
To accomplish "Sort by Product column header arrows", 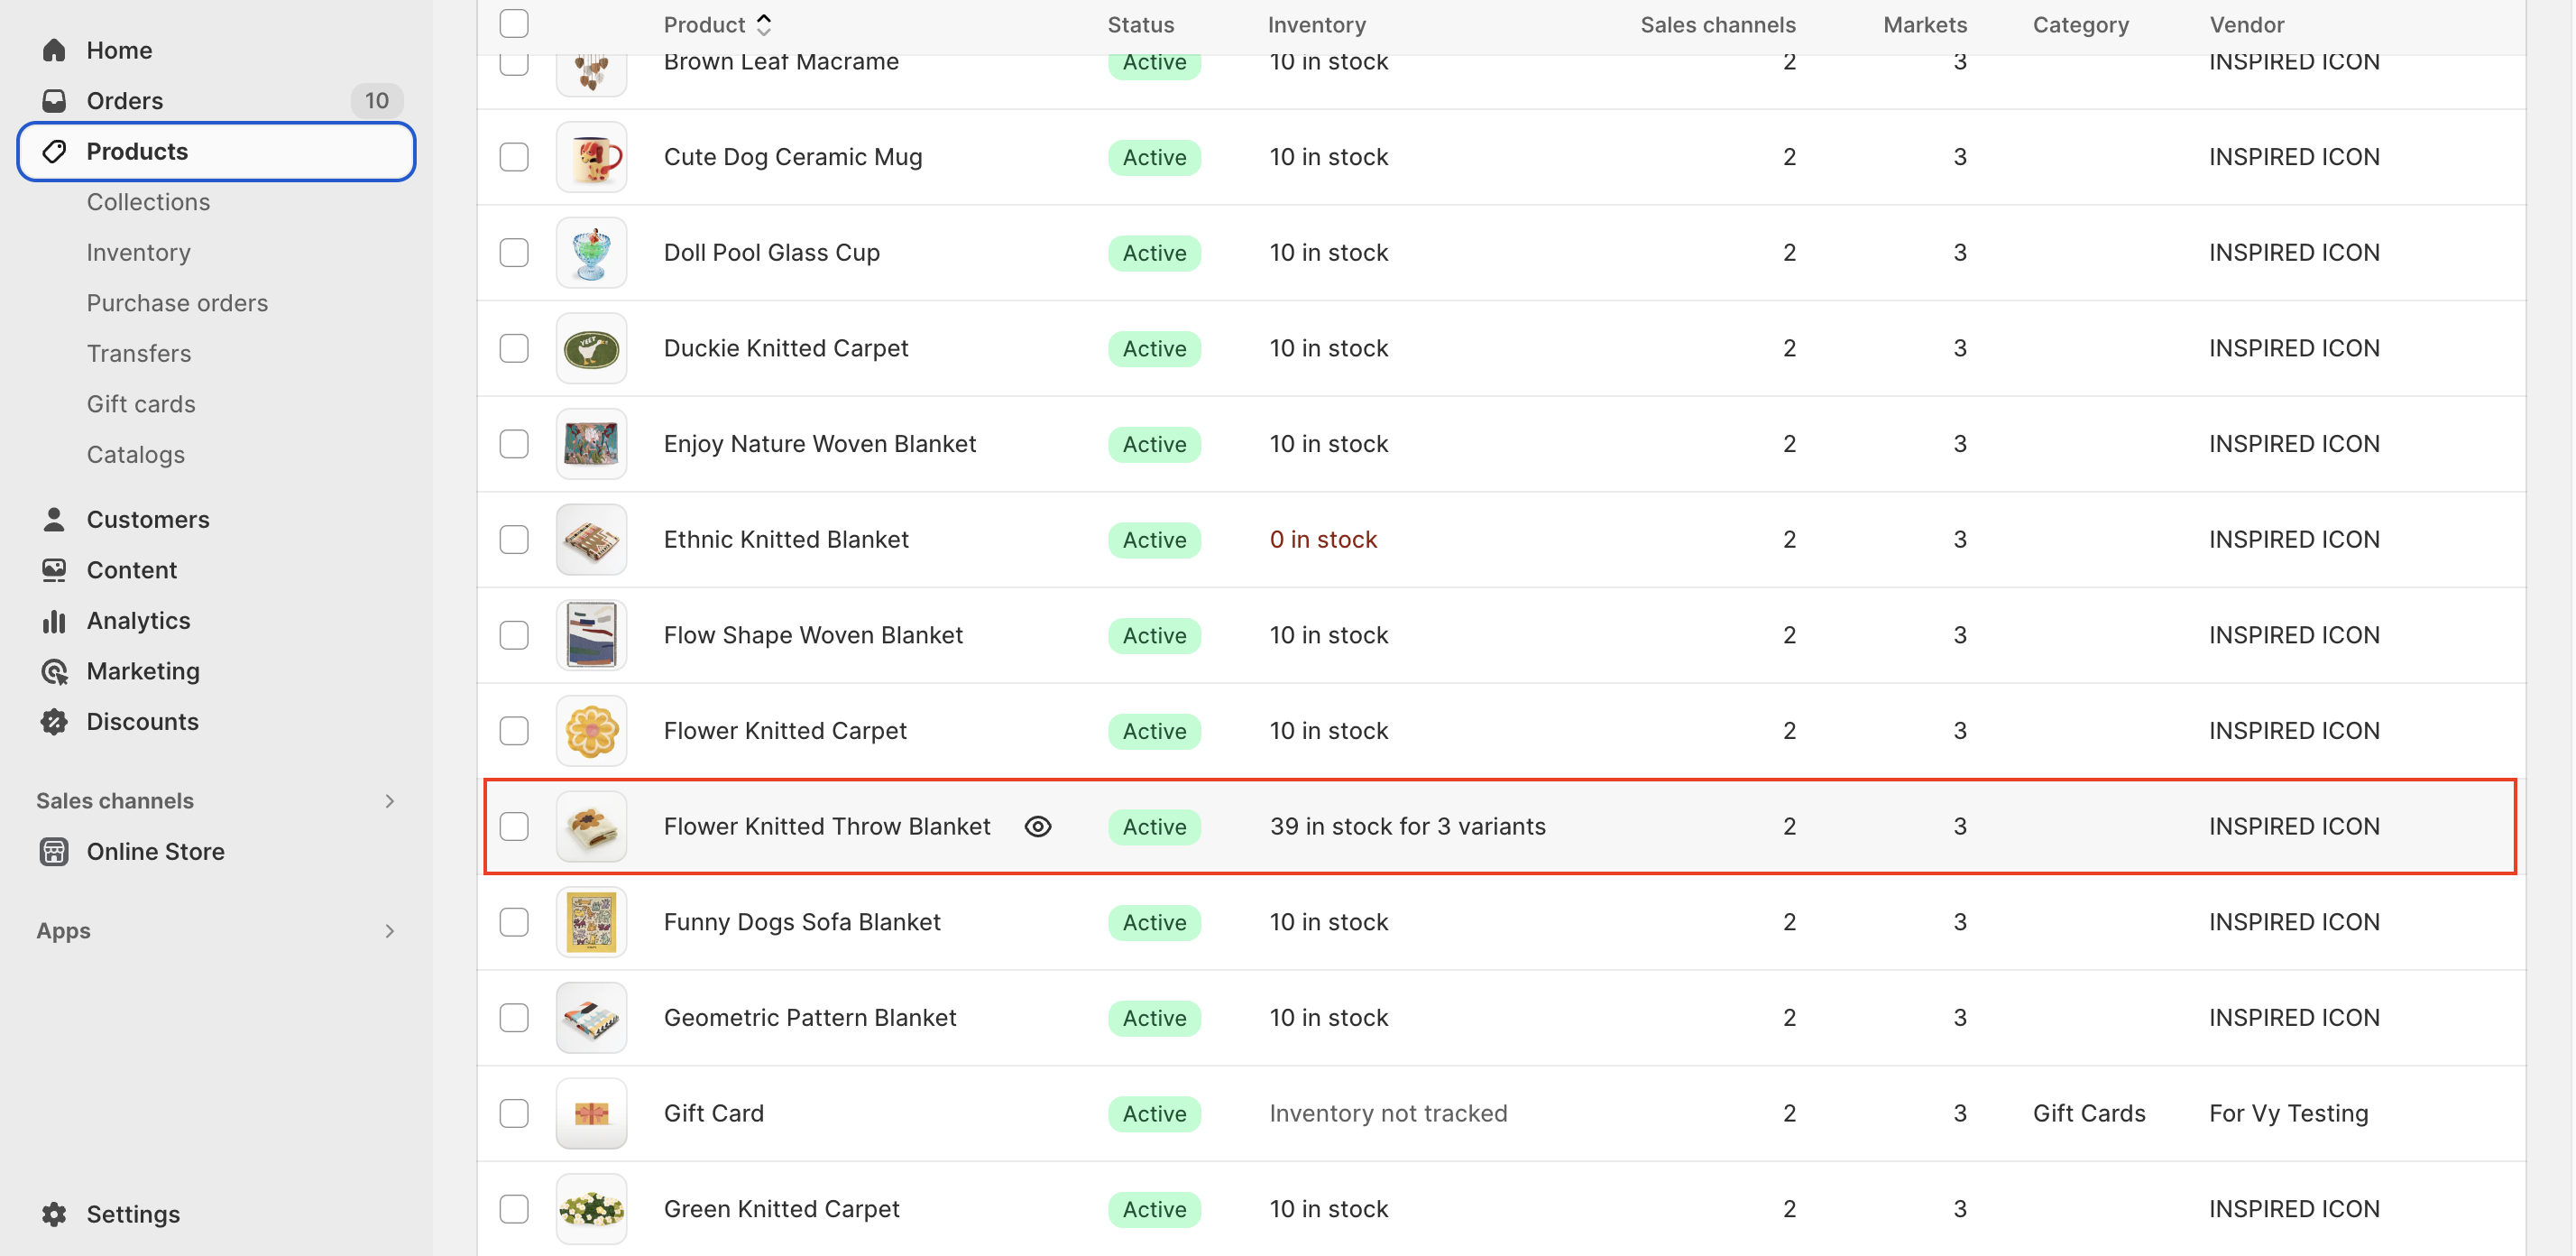I will (764, 24).
